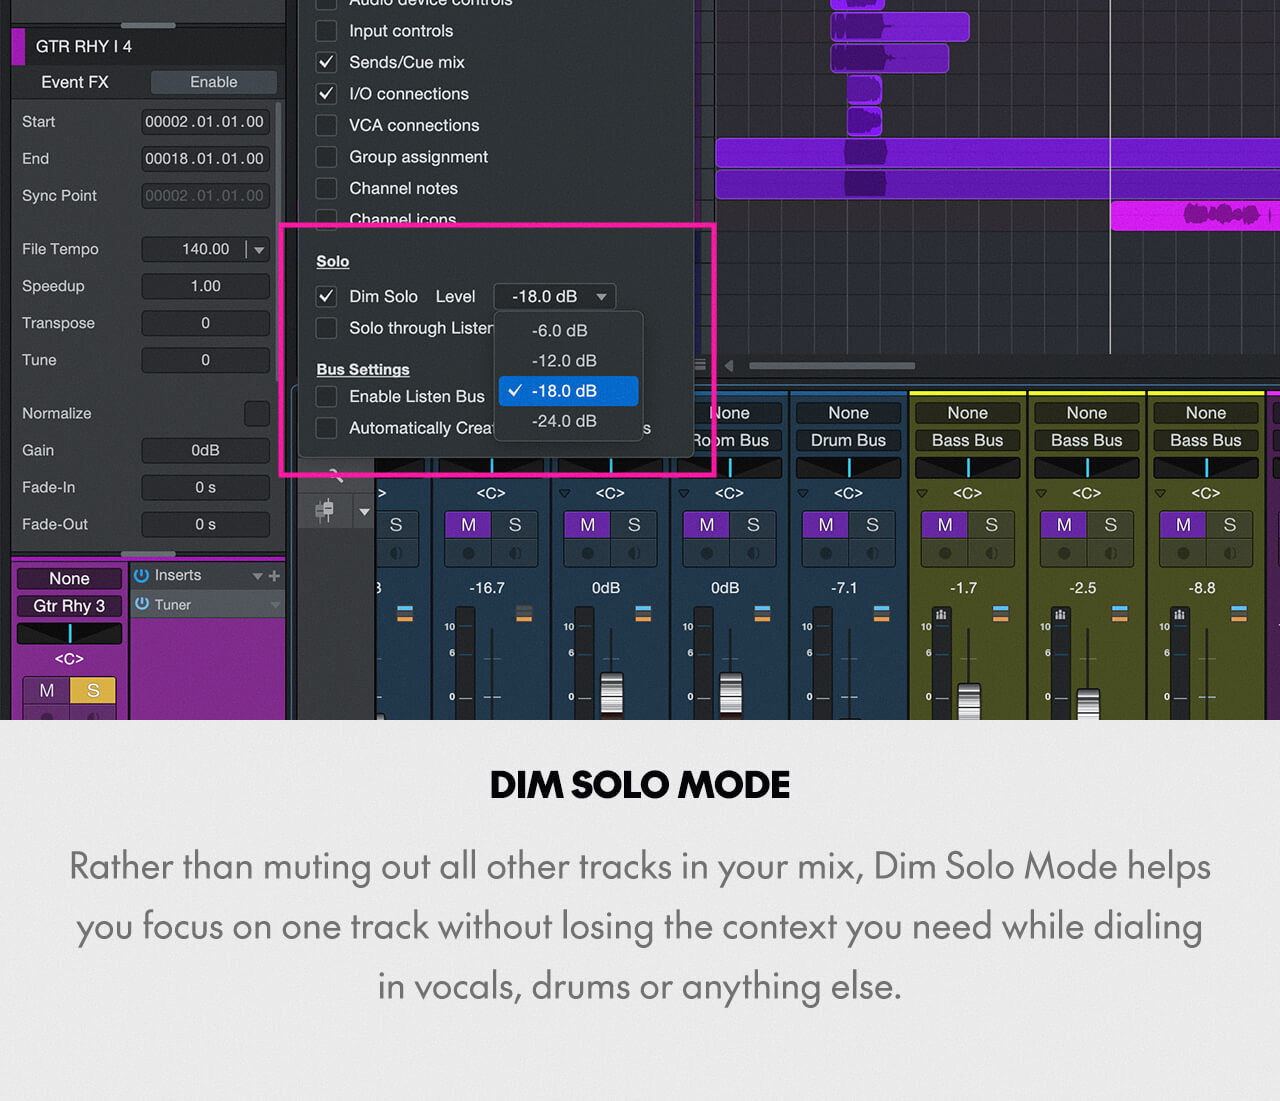The width and height of the screenshot is (1280, 1101).
Task: Choose -12.0 dB from the level menu
Action: coord(569,360)
